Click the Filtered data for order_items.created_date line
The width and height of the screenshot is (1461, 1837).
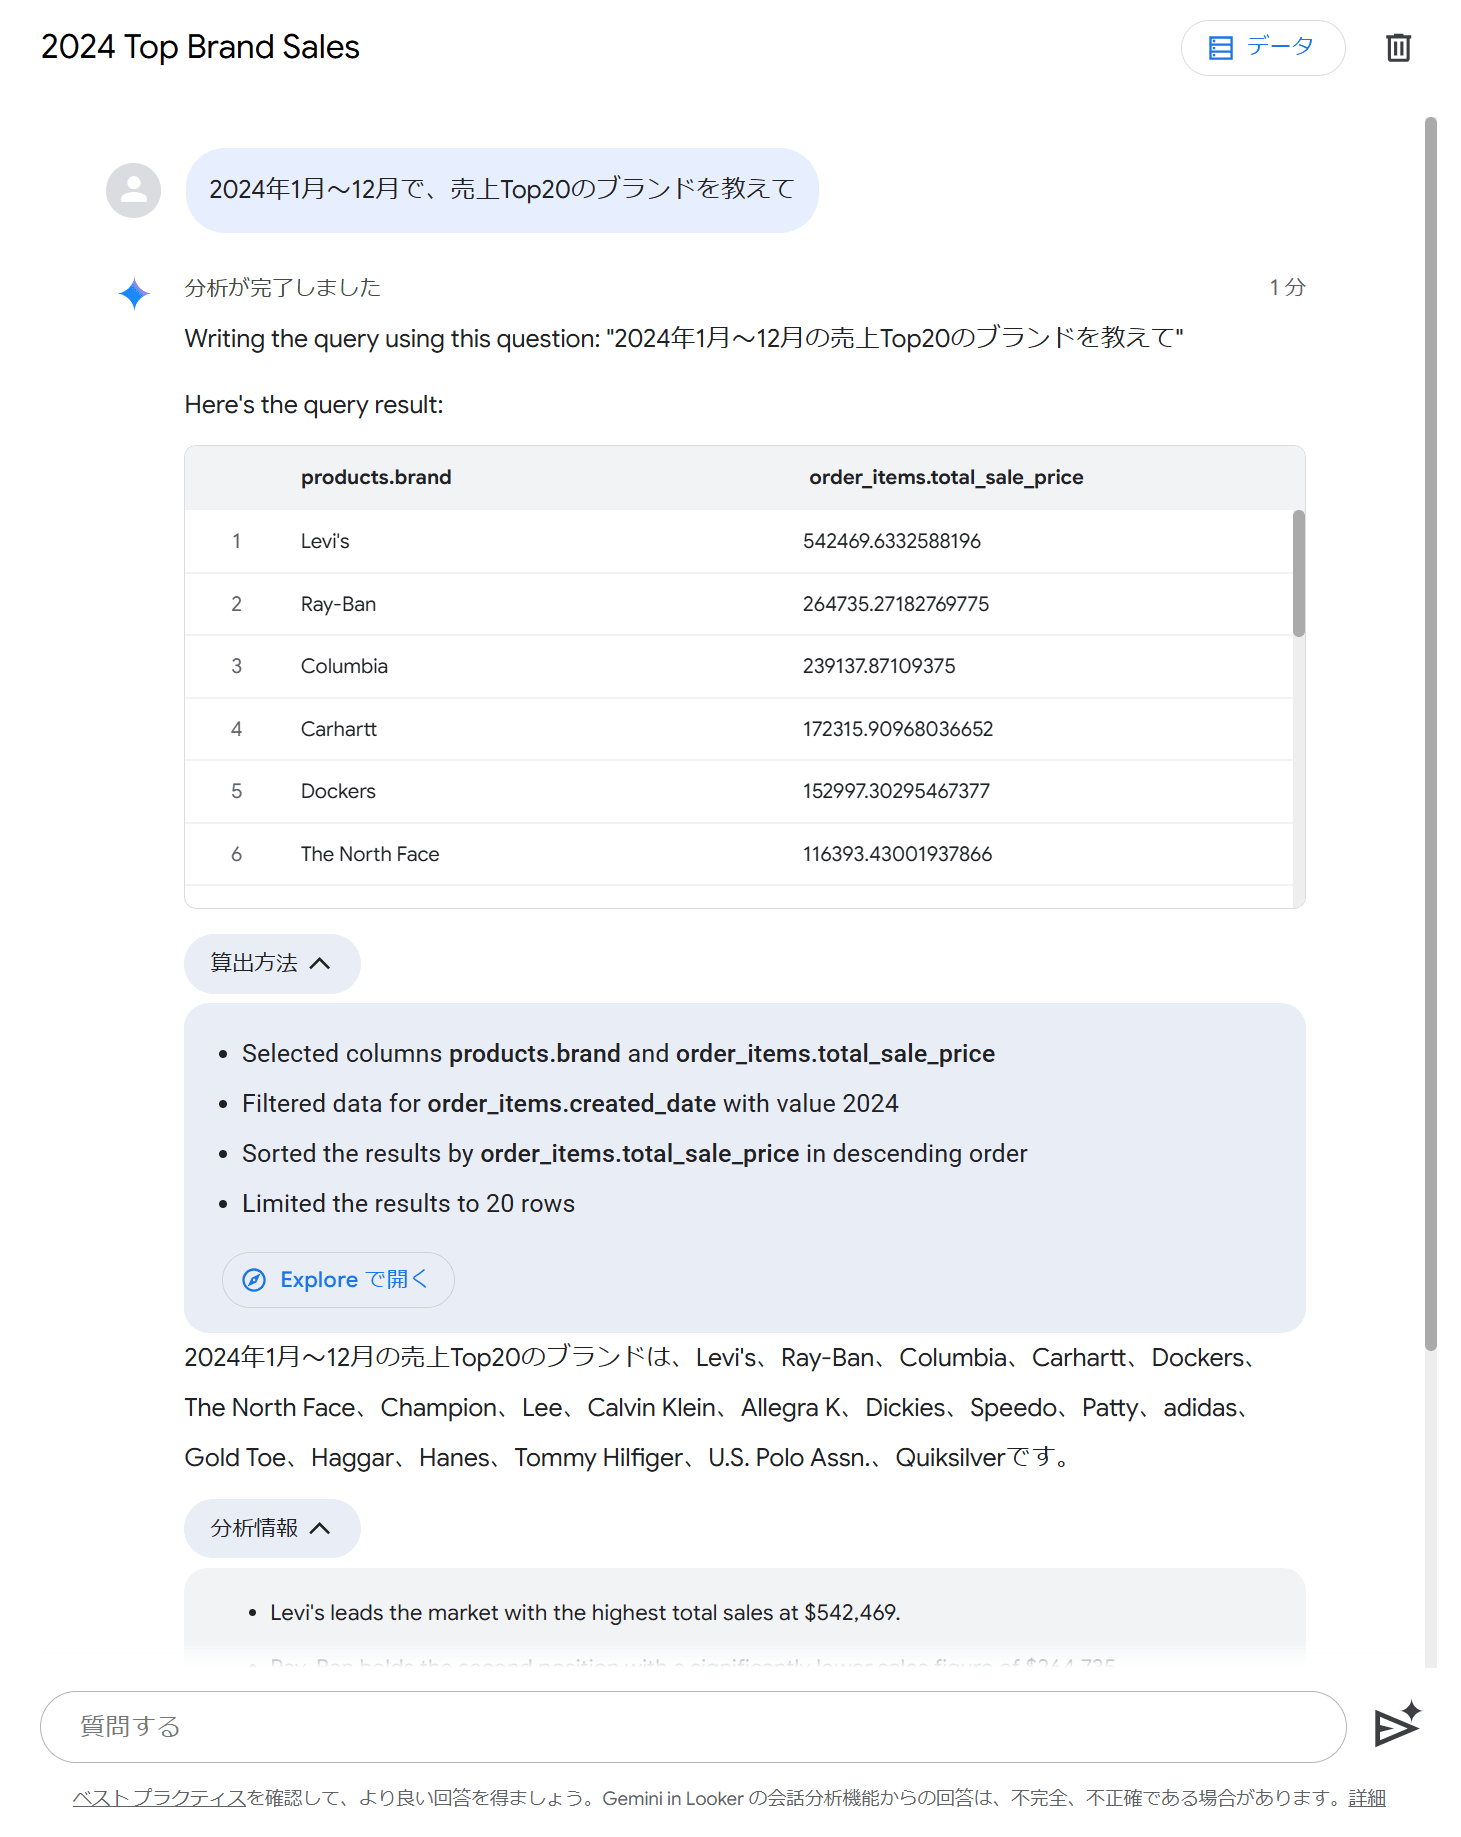coord(570,1104)
